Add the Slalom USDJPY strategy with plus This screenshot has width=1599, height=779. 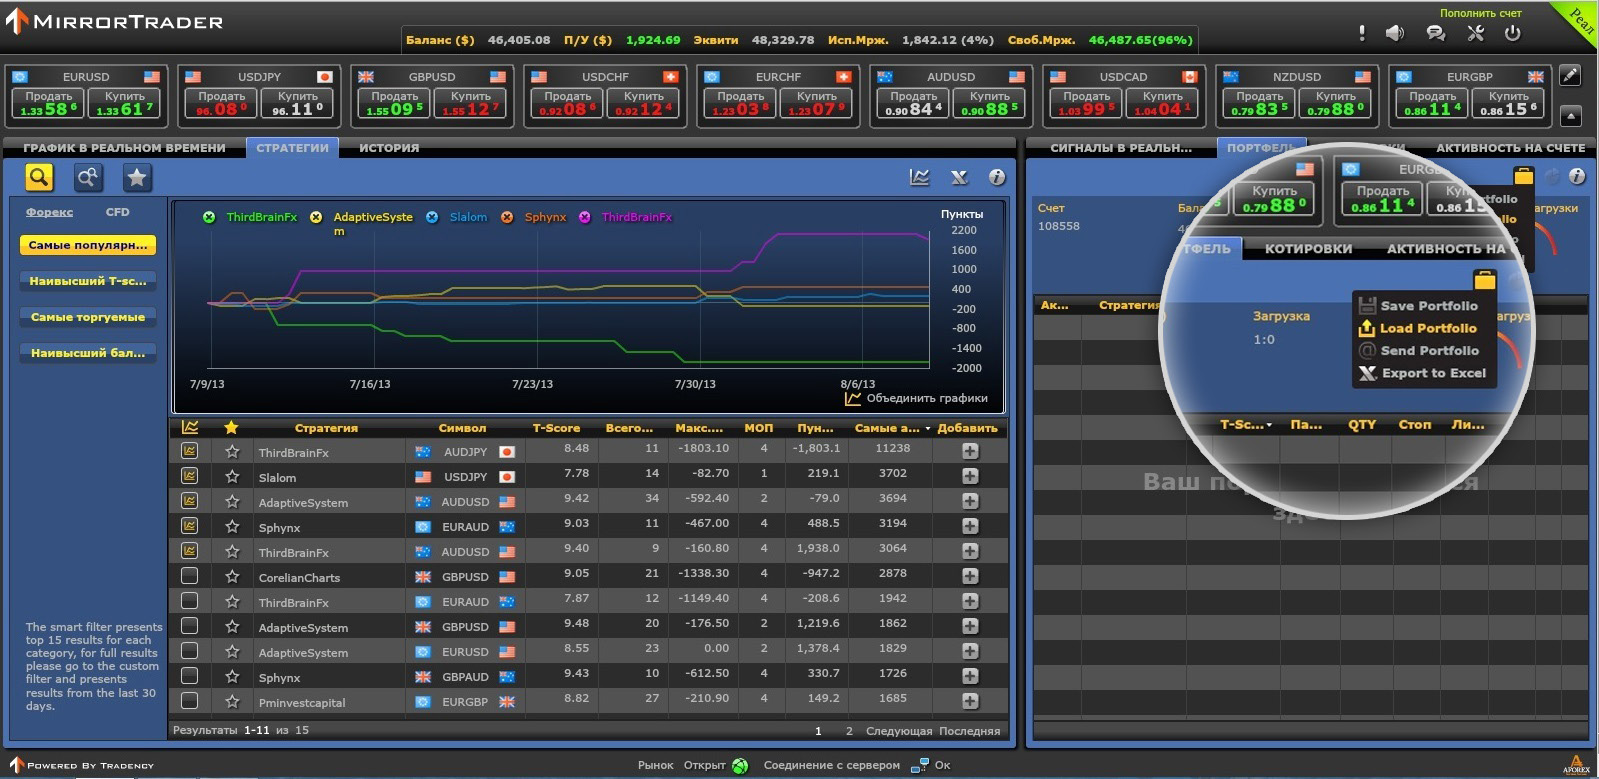[970, 476]
